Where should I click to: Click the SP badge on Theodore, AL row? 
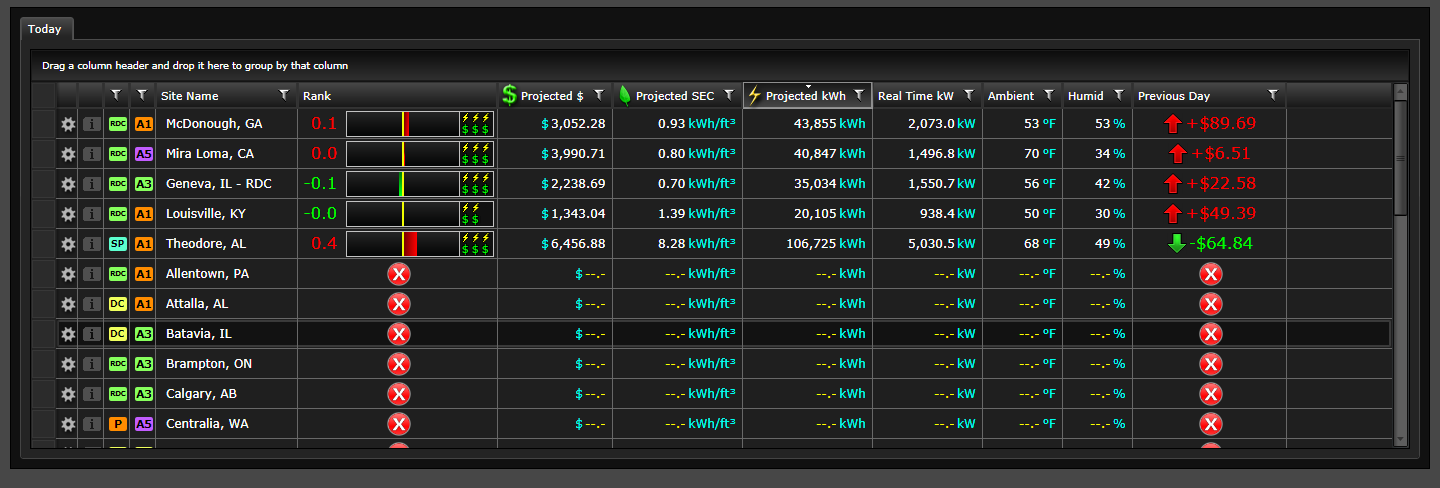coord(118,244)
